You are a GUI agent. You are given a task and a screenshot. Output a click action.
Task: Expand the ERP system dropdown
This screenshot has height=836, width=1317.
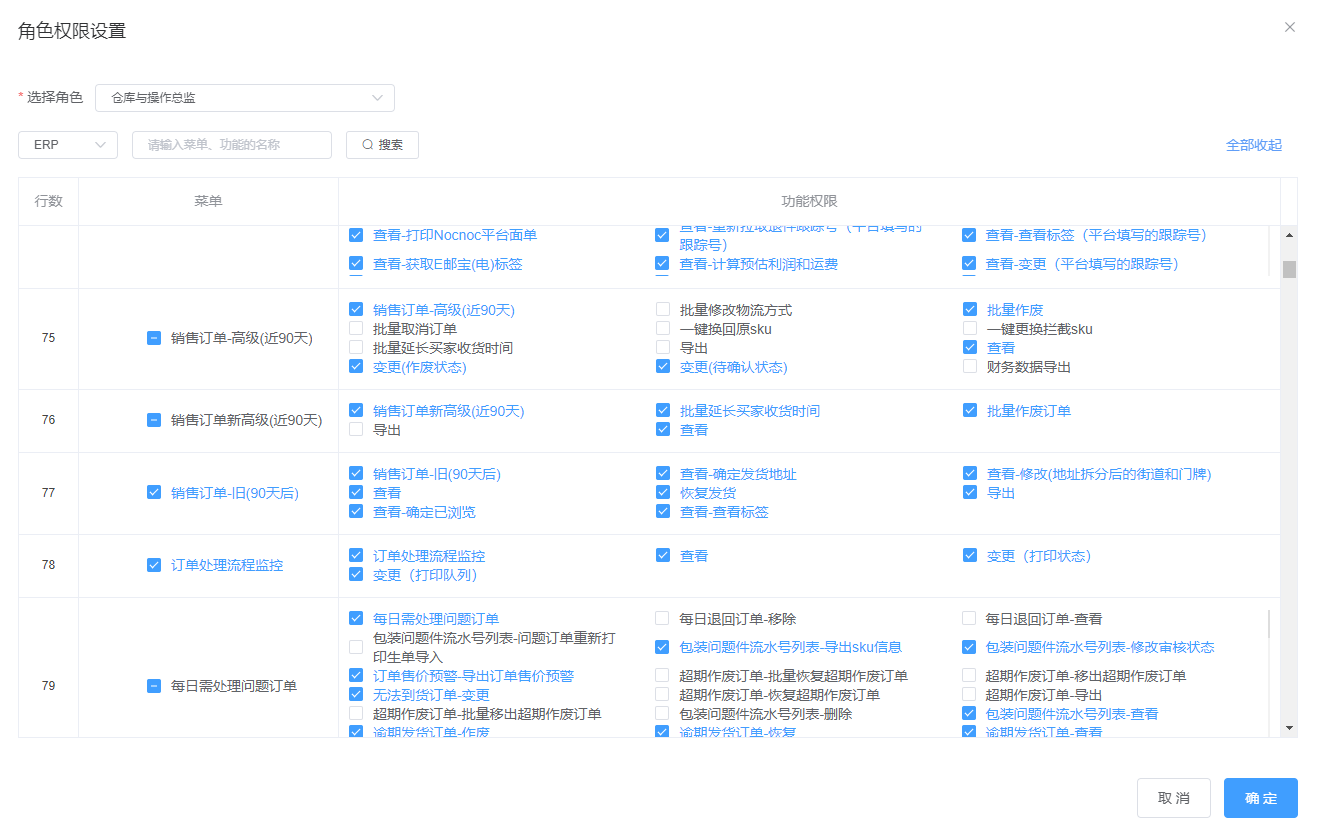68,145
